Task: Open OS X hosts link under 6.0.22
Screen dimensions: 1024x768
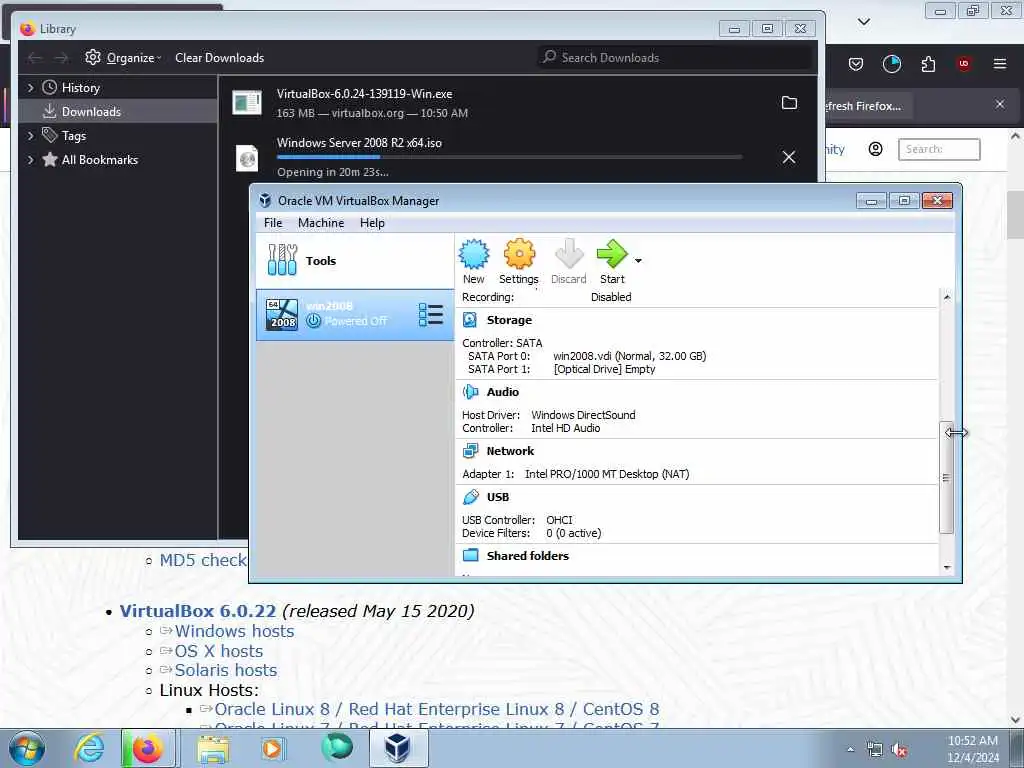Action: (219, 651)
